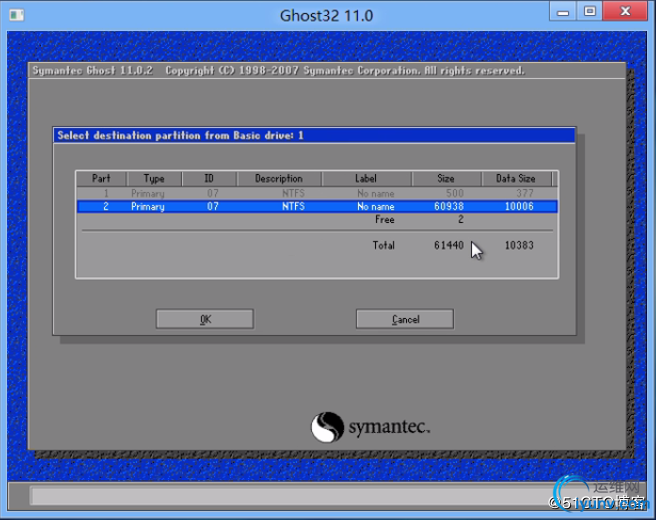The image size is (656, 520).
Task: Select partition 2 Primary NTFS row
Action: click(317, 206)
